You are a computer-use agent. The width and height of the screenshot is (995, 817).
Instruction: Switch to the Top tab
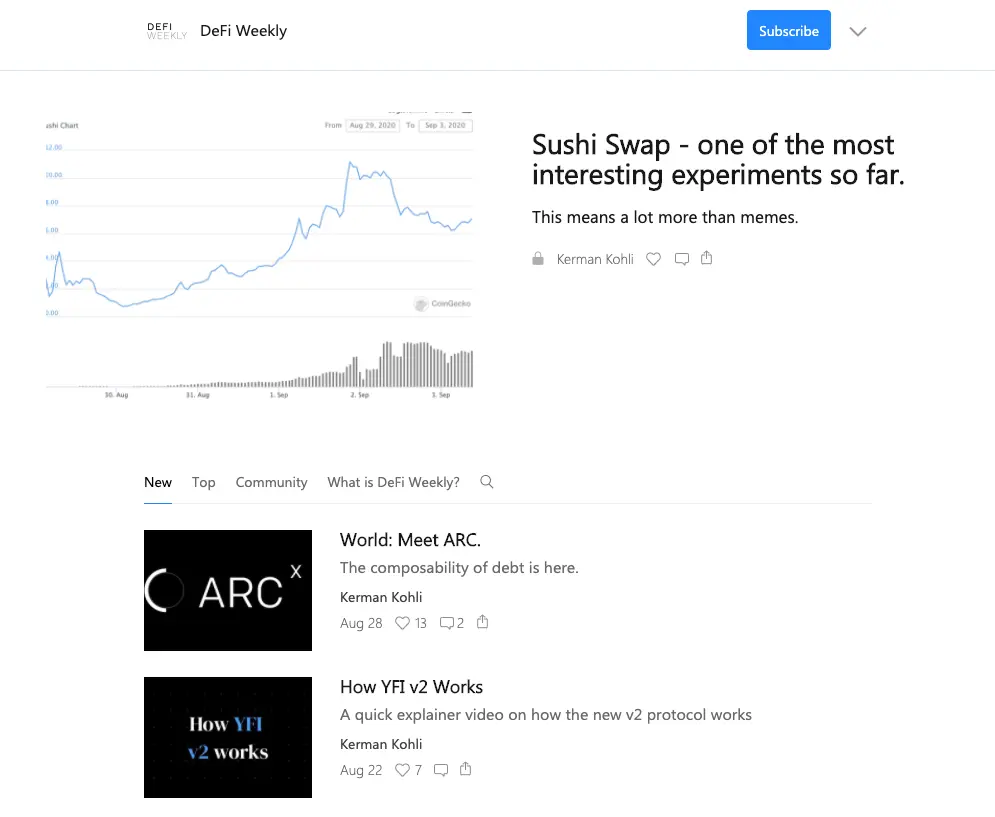204,482
